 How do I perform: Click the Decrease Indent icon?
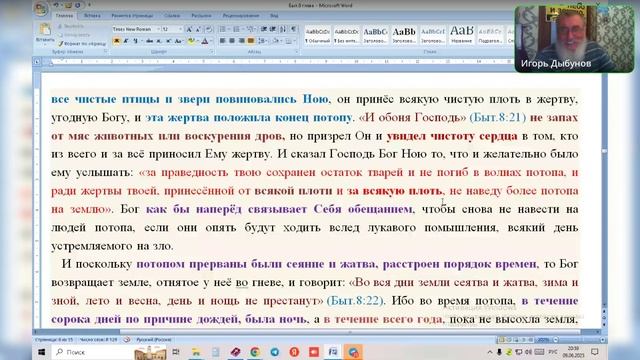coord(264,29)
